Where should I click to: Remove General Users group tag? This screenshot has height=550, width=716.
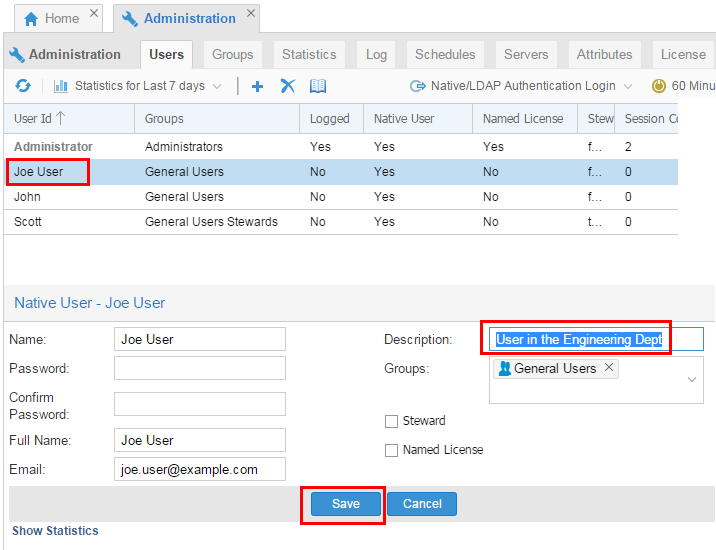609,368
